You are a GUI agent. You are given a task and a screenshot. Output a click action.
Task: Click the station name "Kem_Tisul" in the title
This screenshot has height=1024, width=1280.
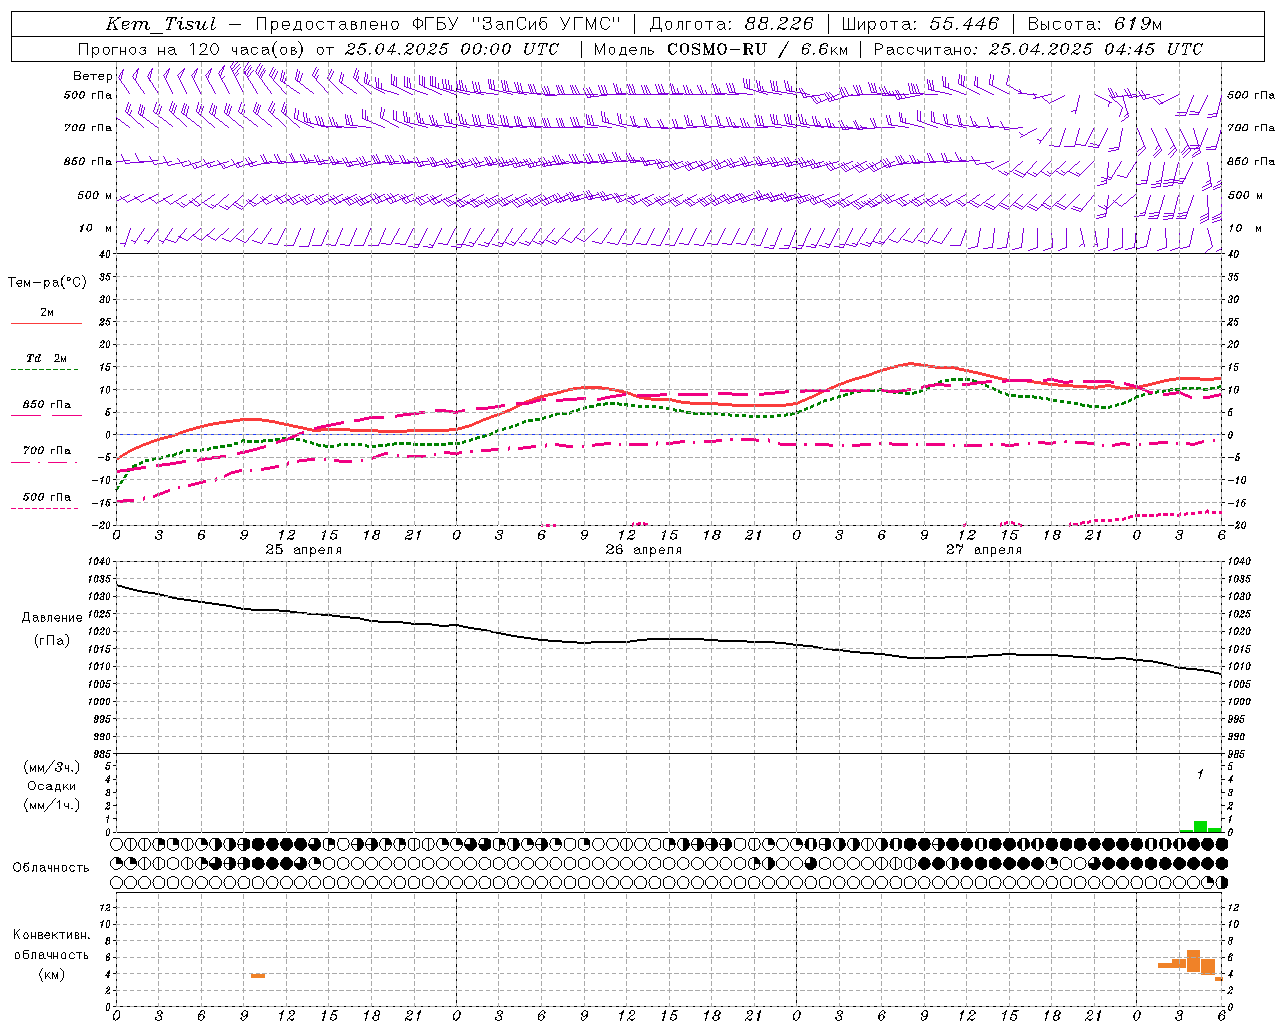pyautogui.click(x=160, y=25)
